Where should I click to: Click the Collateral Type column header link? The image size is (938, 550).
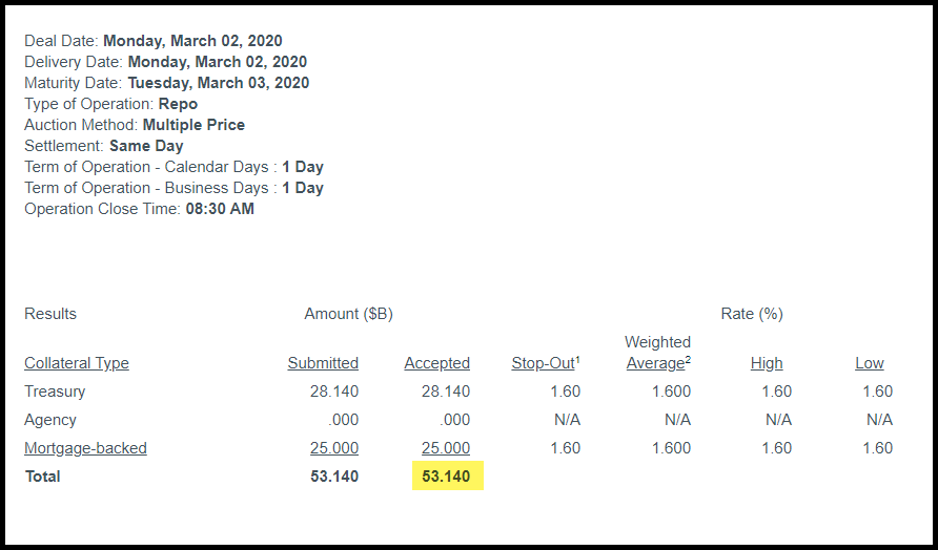coord(77,363)
